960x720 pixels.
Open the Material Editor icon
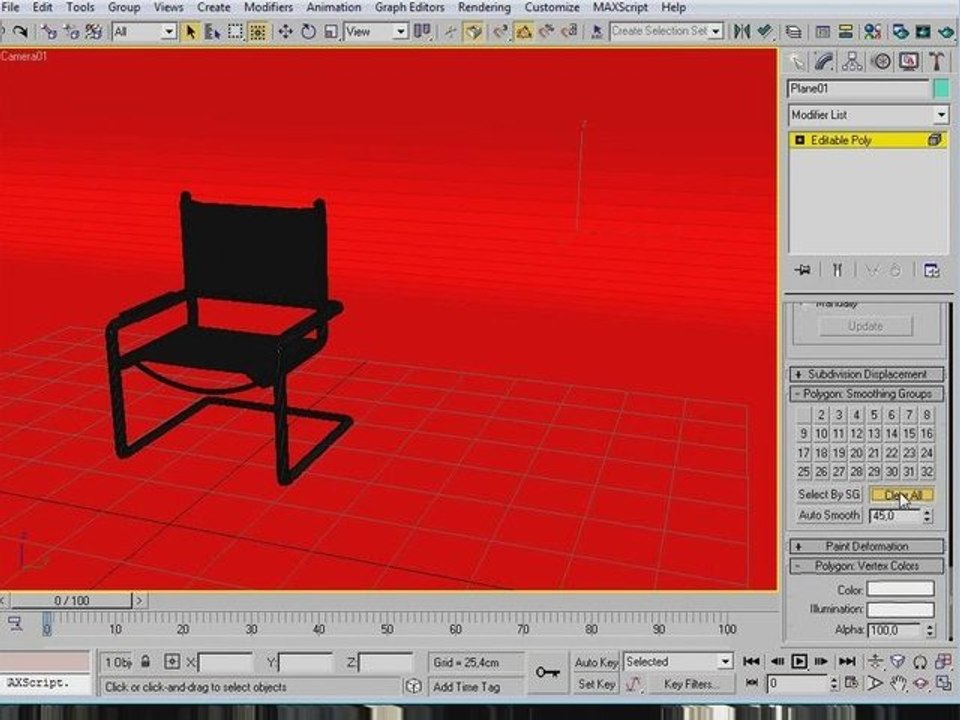pyautogui.click(x=872, y=31)
